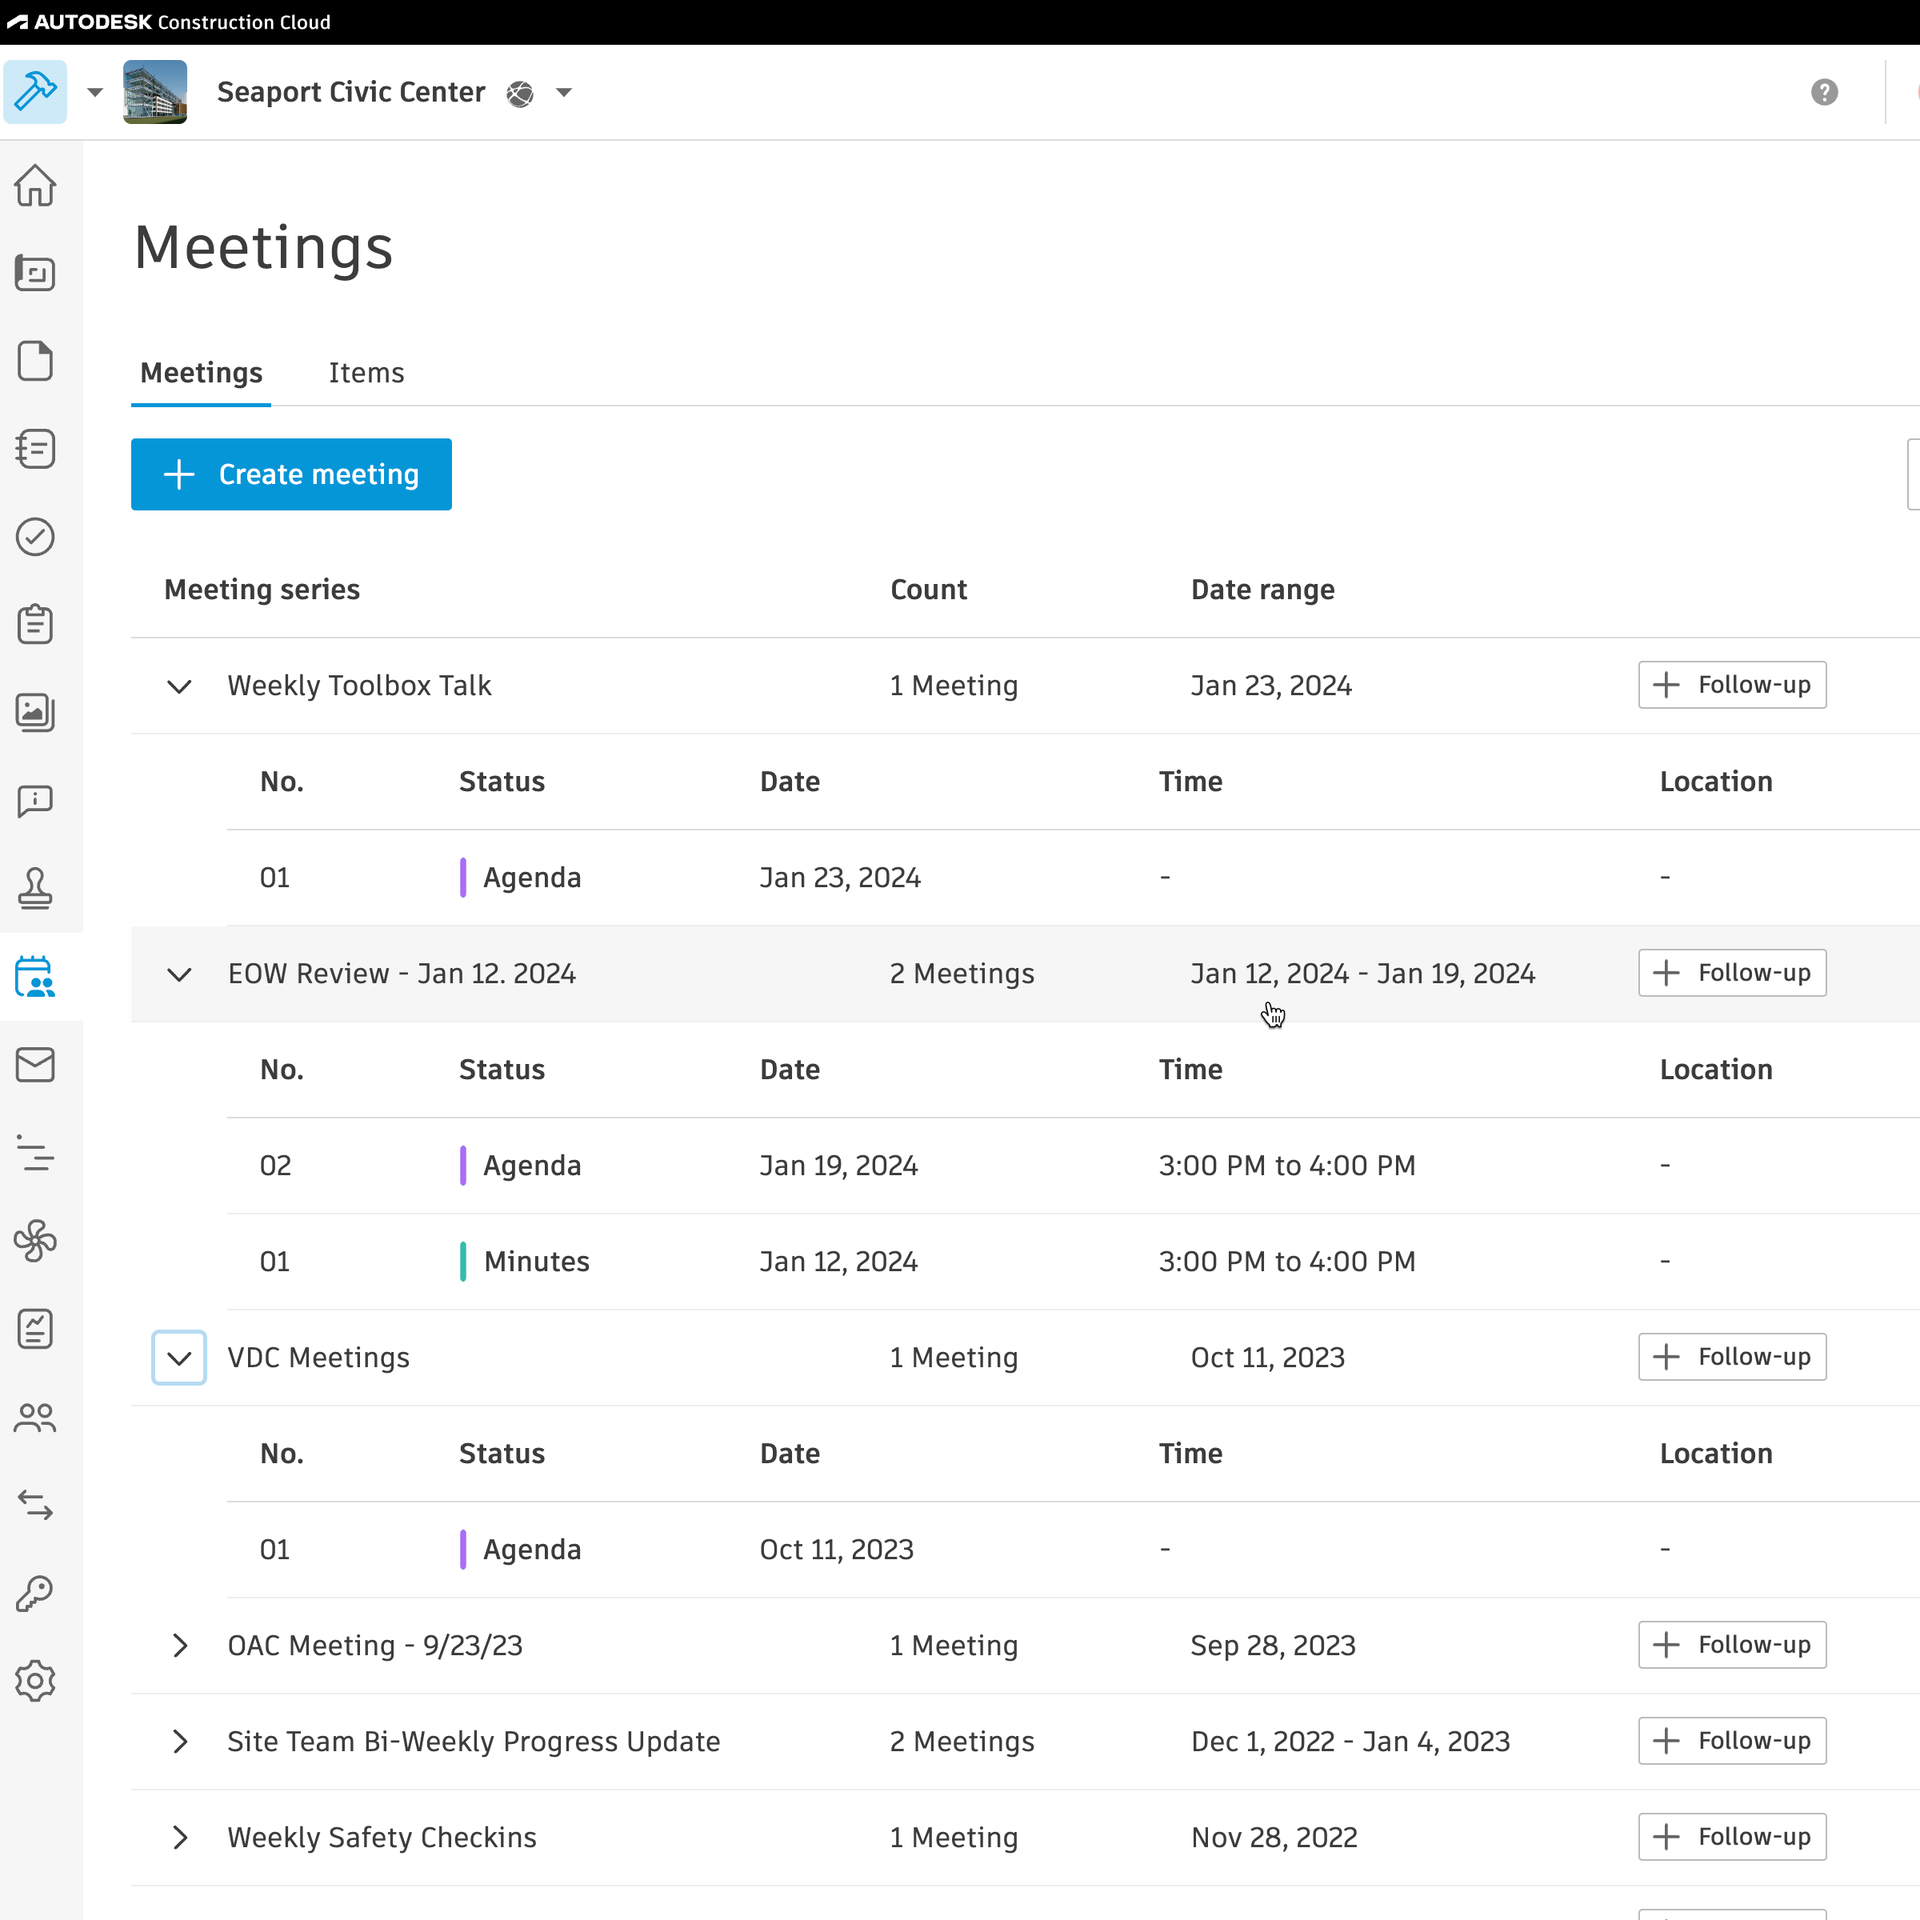
Task: Open the Bridge arrows icon in sidebar
Action: tap(35, 1505)
